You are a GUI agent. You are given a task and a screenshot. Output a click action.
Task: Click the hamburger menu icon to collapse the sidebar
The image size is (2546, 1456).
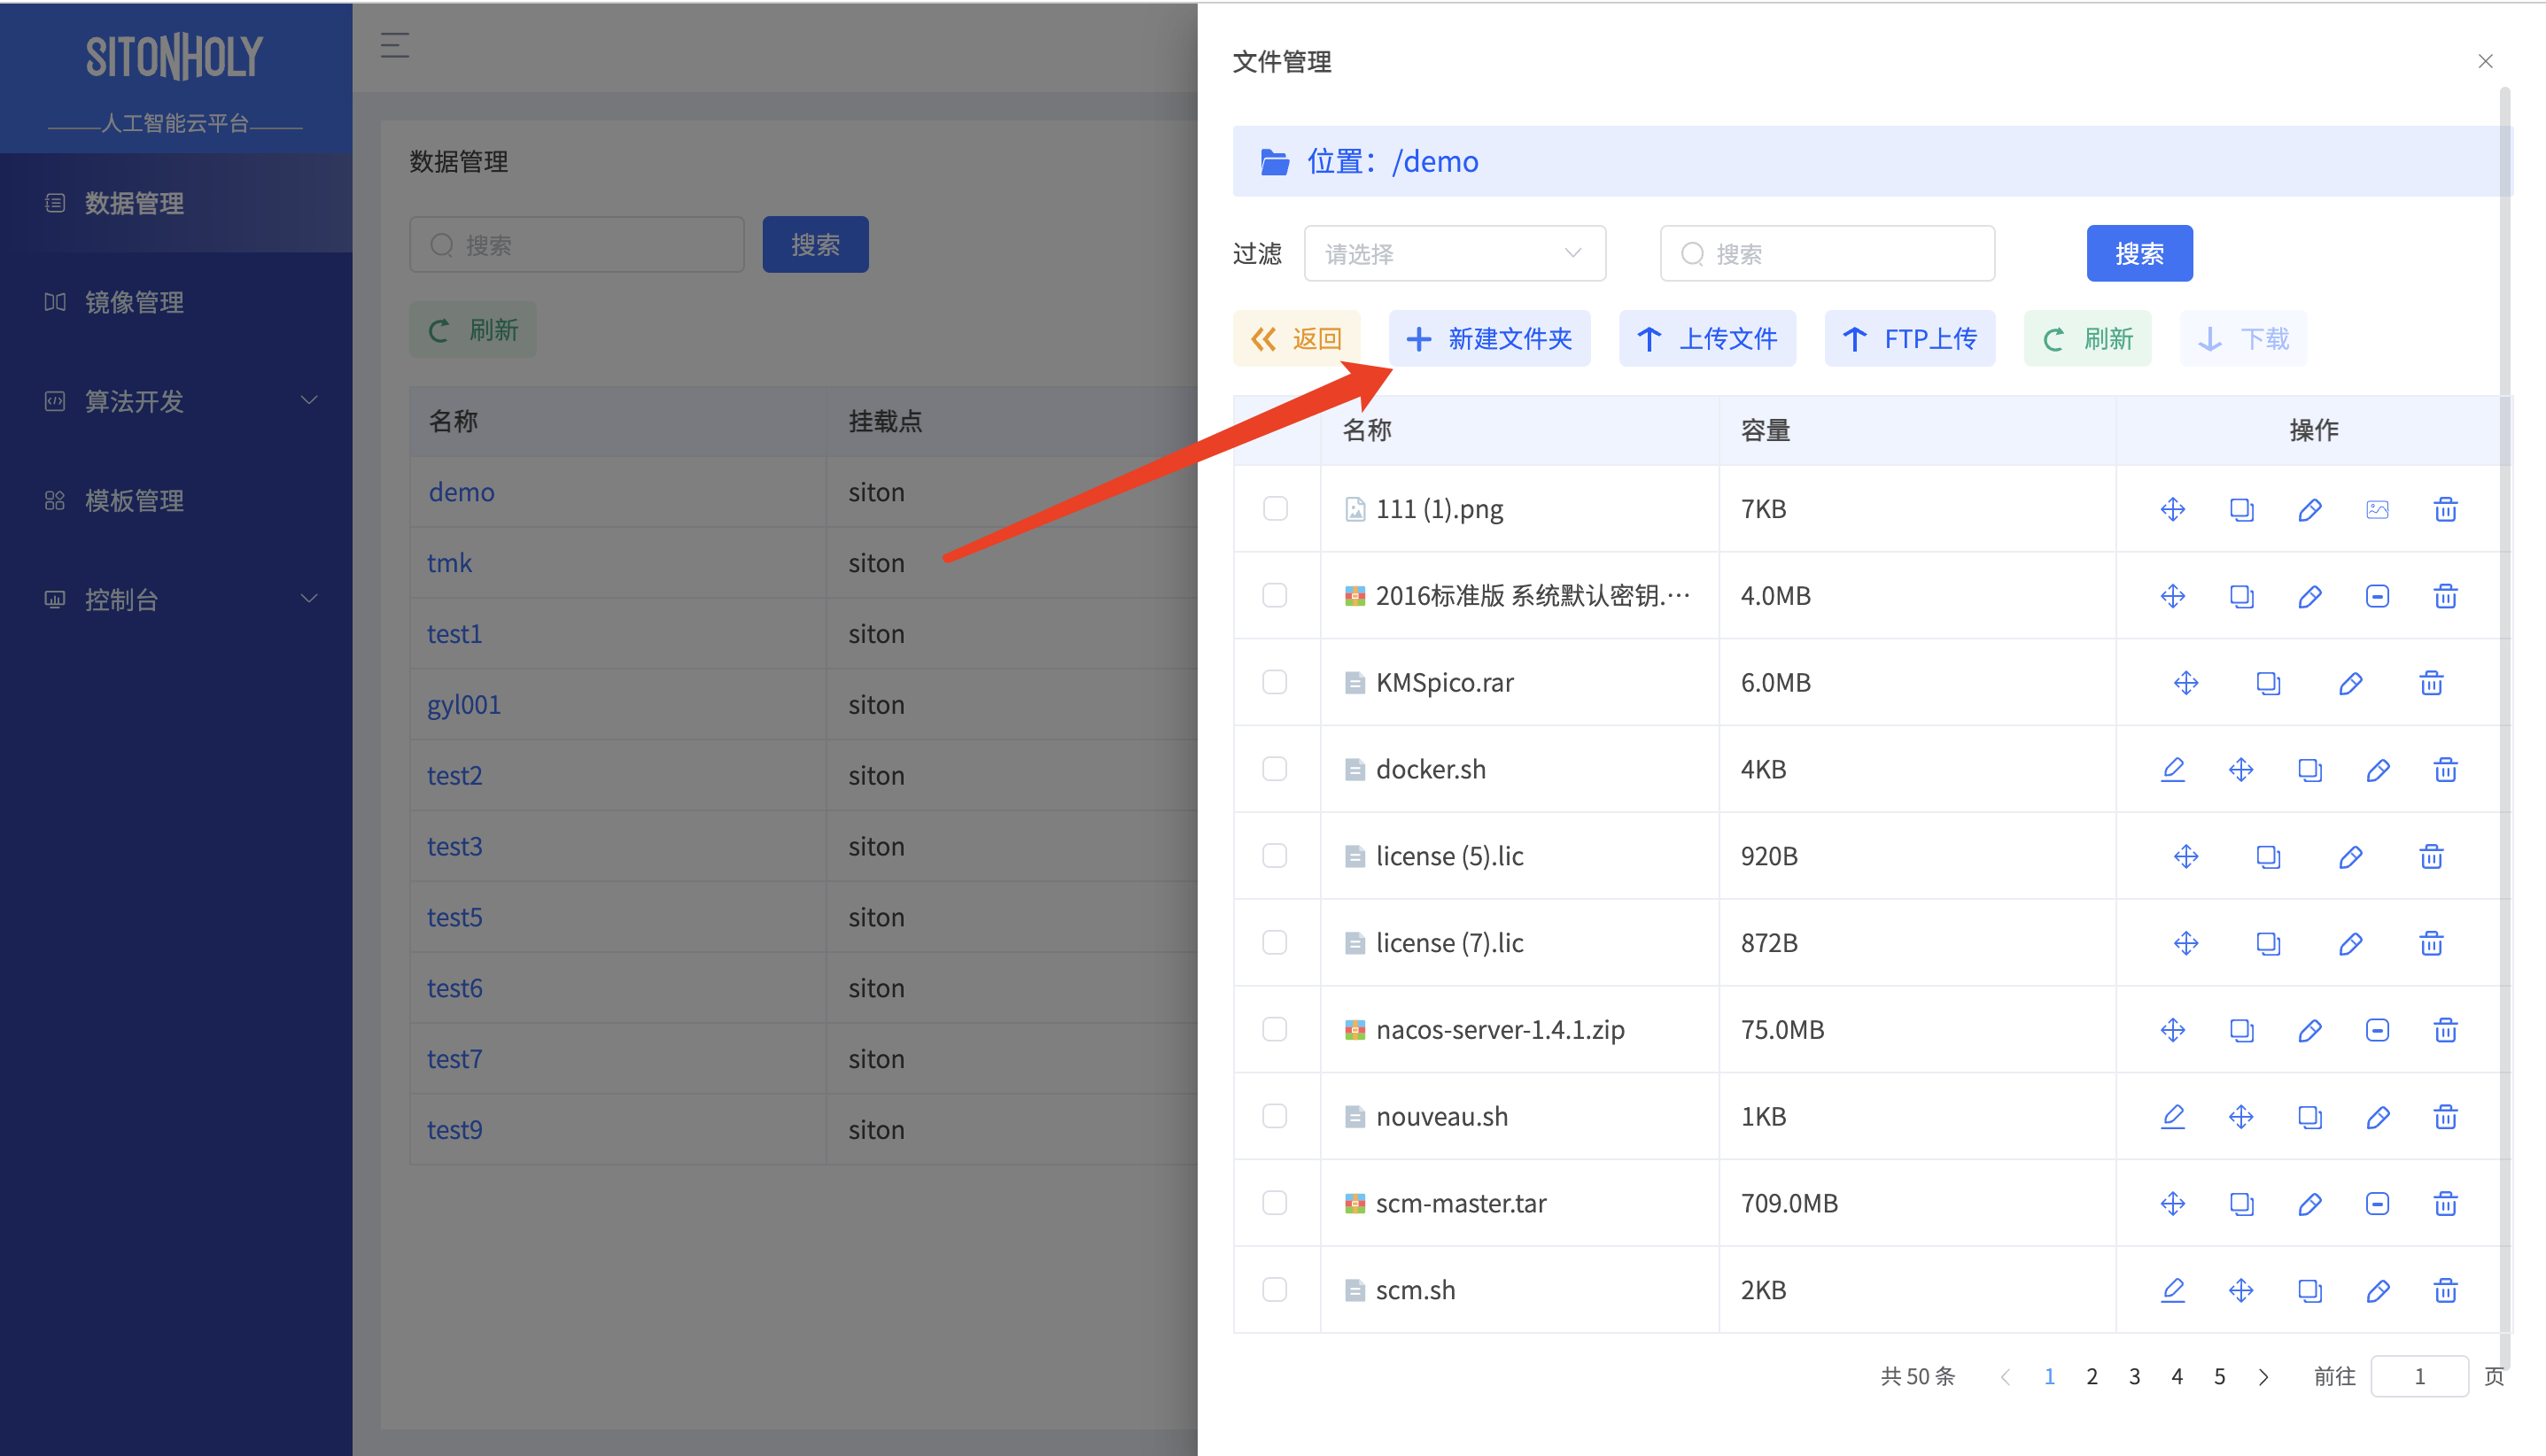click(395, 45)
